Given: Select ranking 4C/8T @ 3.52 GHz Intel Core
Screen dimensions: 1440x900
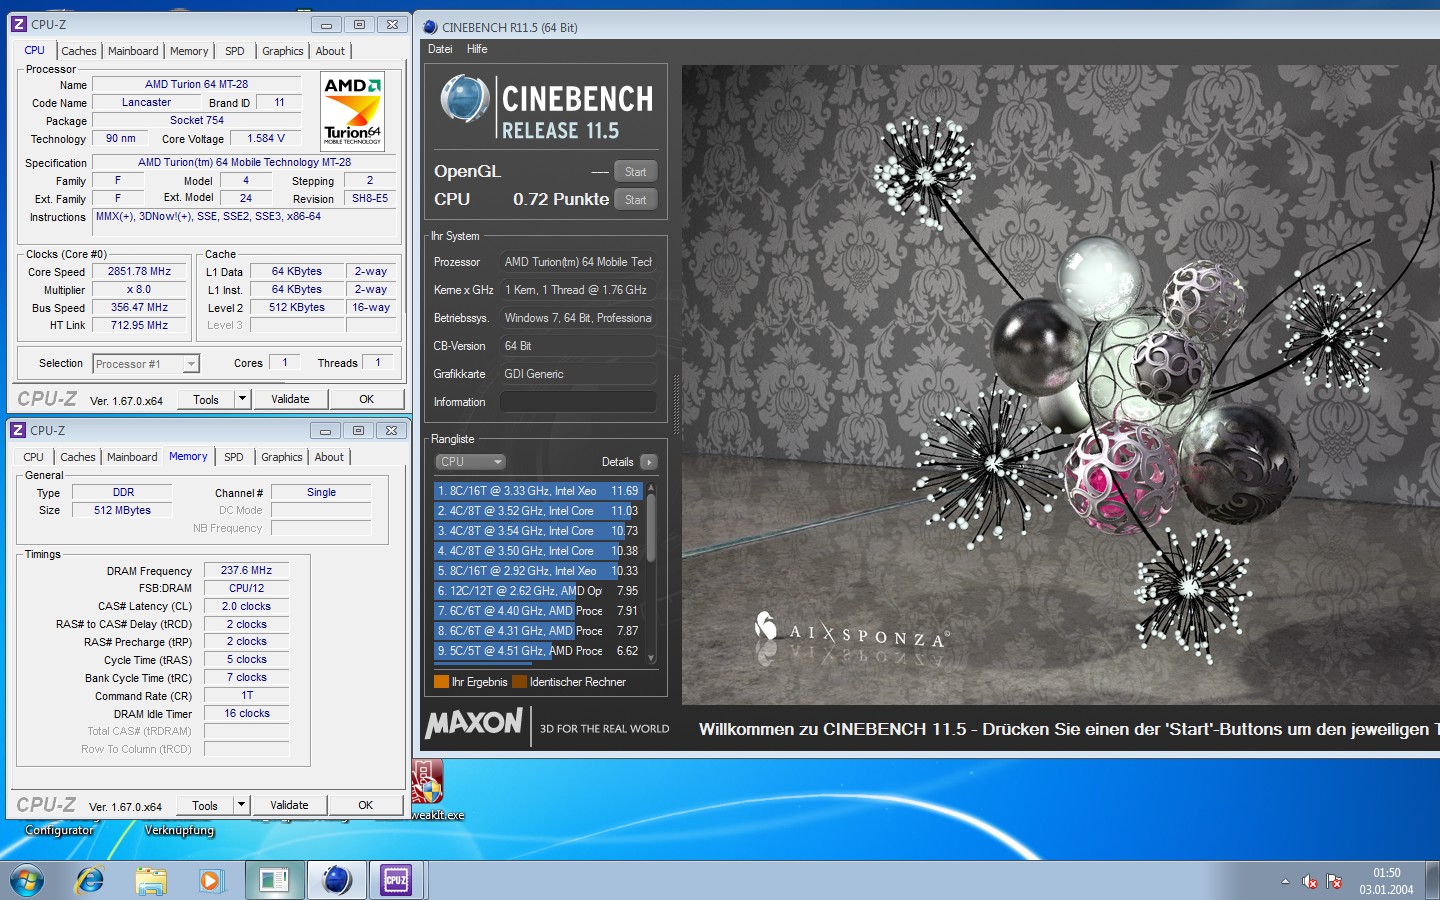Looking at the screenshot, I should pyautogui.click(x=538, y=511).
